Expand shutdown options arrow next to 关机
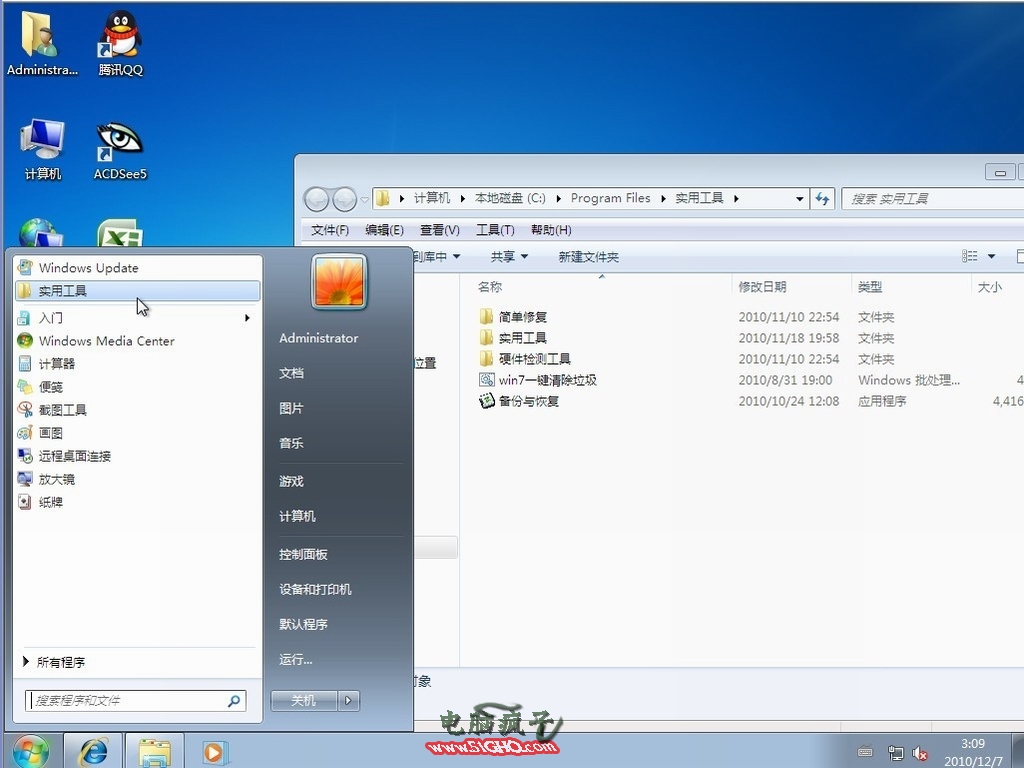 [x=349, y=701]
